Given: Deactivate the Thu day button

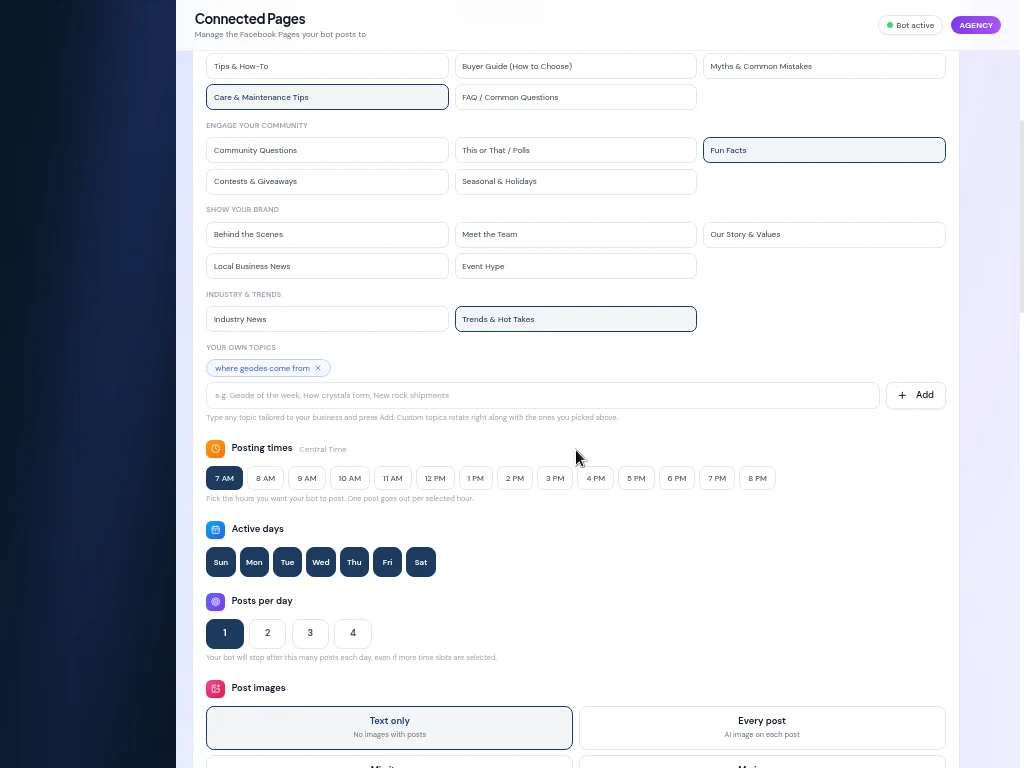Looking at the screenshot, I should 354,562.
